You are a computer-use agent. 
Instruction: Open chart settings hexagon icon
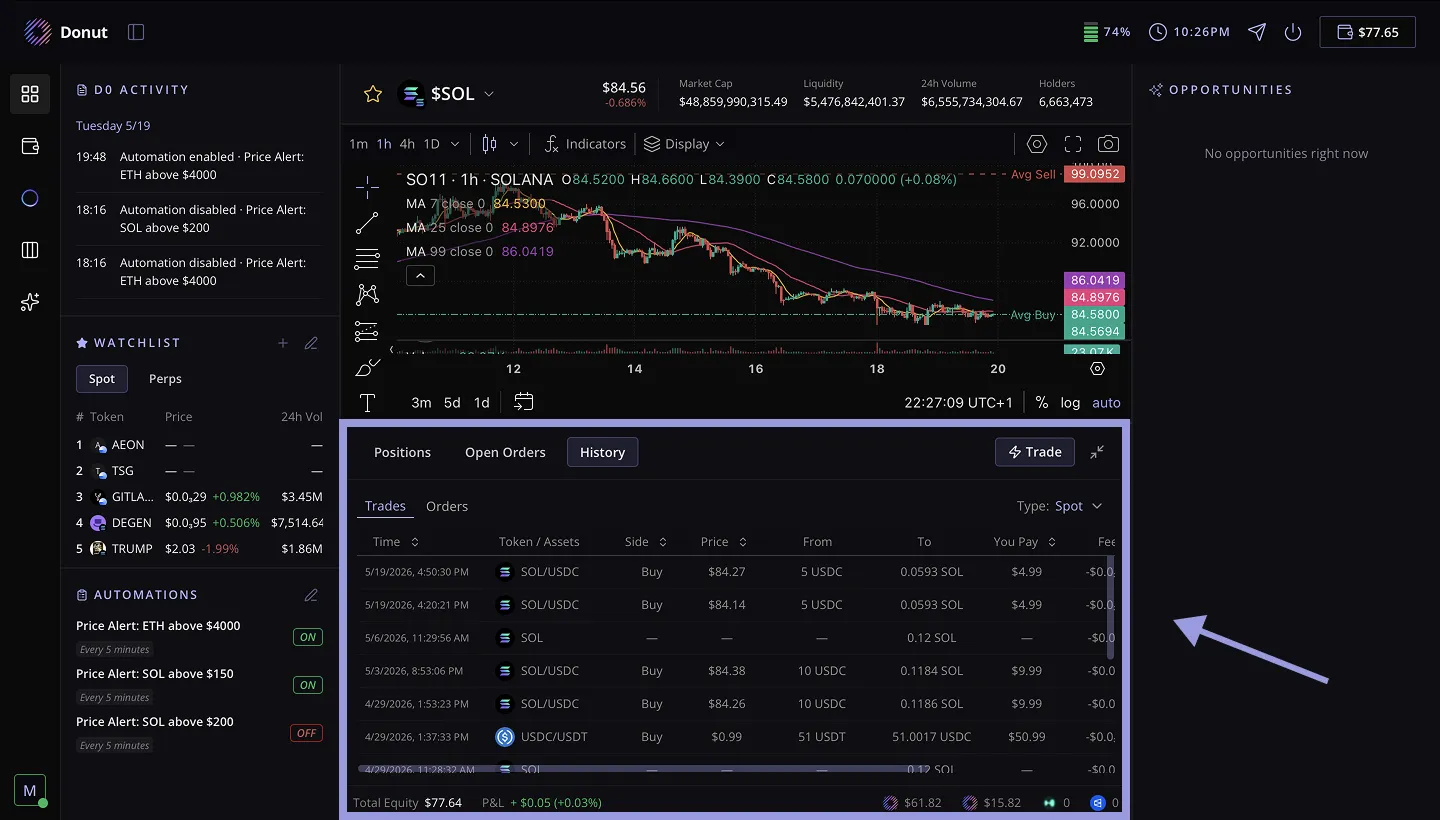pos(1037,144)
